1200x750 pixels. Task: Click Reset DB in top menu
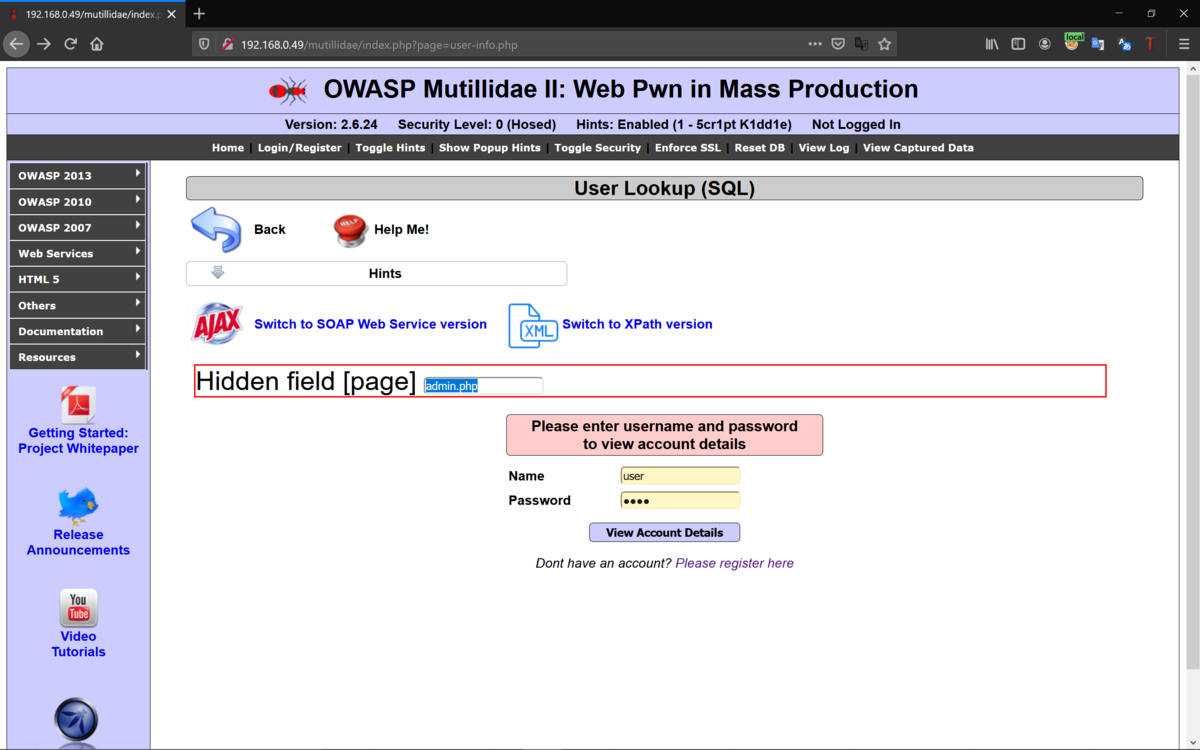(759, 148)
